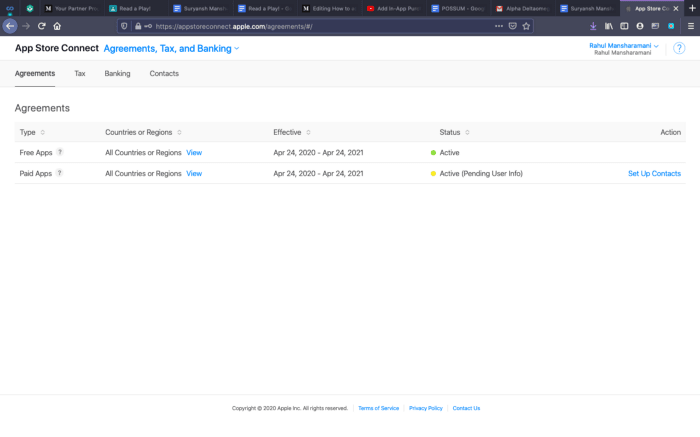Viewport: 700px width, 437px height.
Task: Sort the table by Effective date
Action: click(292, 132)
